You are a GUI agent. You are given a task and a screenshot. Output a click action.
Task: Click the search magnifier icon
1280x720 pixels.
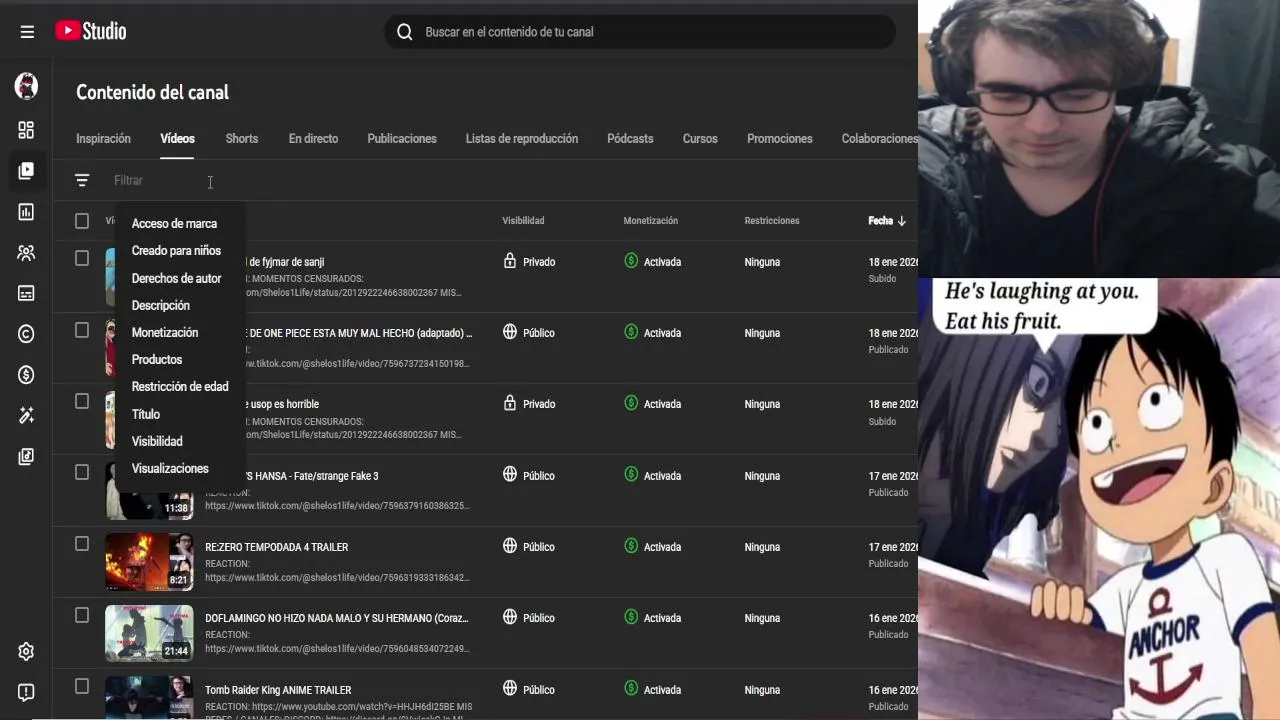[x=405, y=32]
